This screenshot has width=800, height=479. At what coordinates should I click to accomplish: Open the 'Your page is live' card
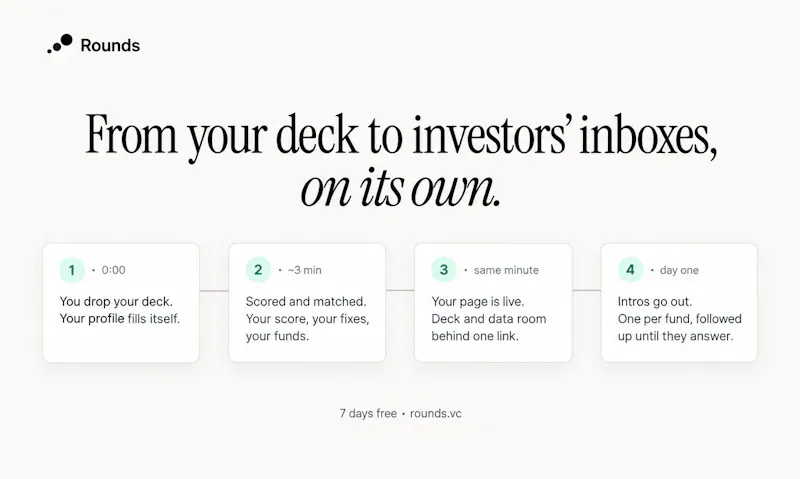tap(493, 303)
